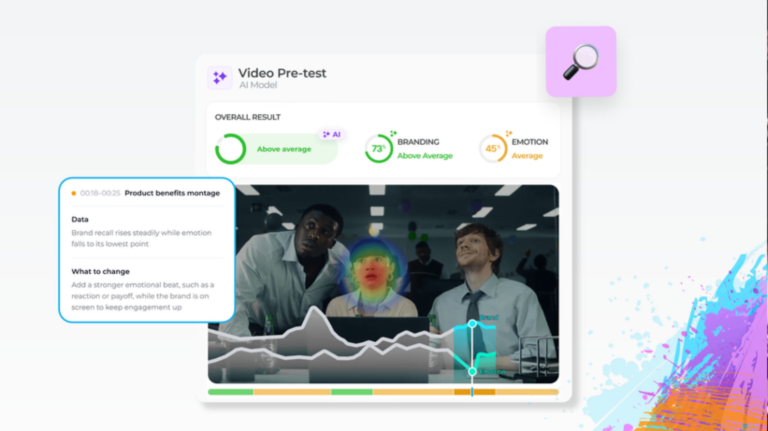This screenshot has height=431, width=768.
Task: Click the dark orange highlighted timeline segment
Action: tap(475, 392)
